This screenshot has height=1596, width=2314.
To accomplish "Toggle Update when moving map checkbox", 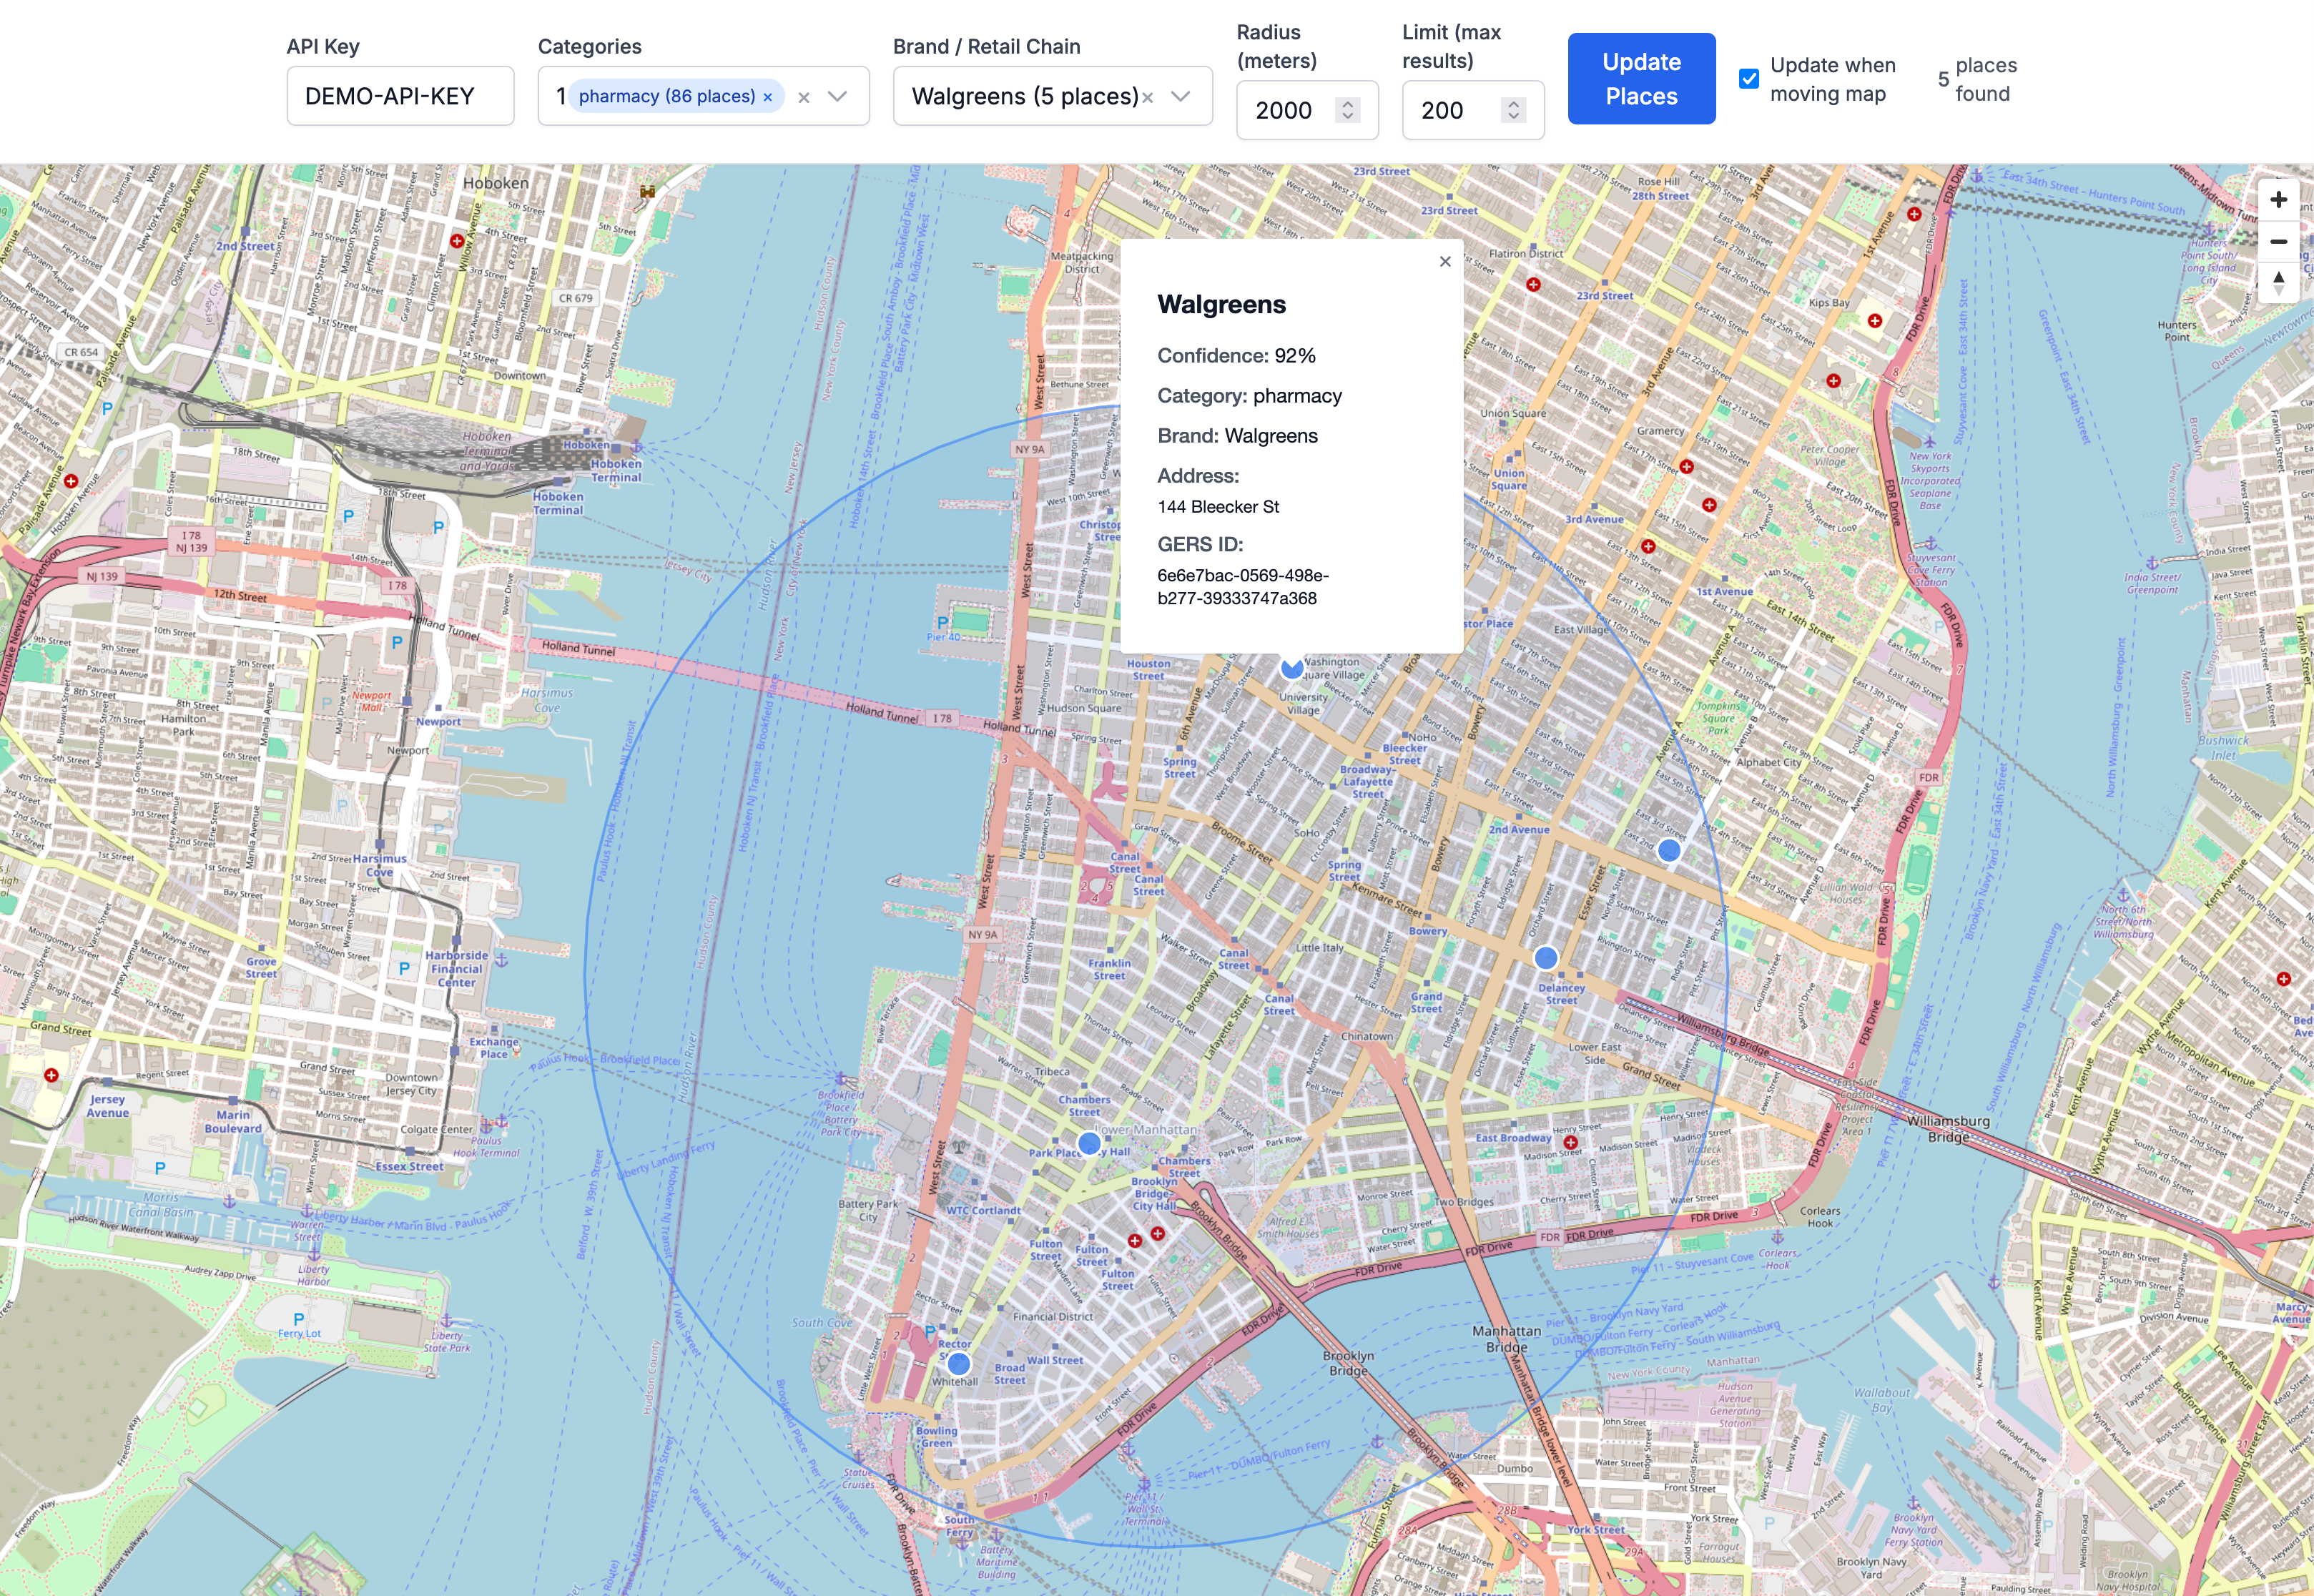I will point(1749,79).
